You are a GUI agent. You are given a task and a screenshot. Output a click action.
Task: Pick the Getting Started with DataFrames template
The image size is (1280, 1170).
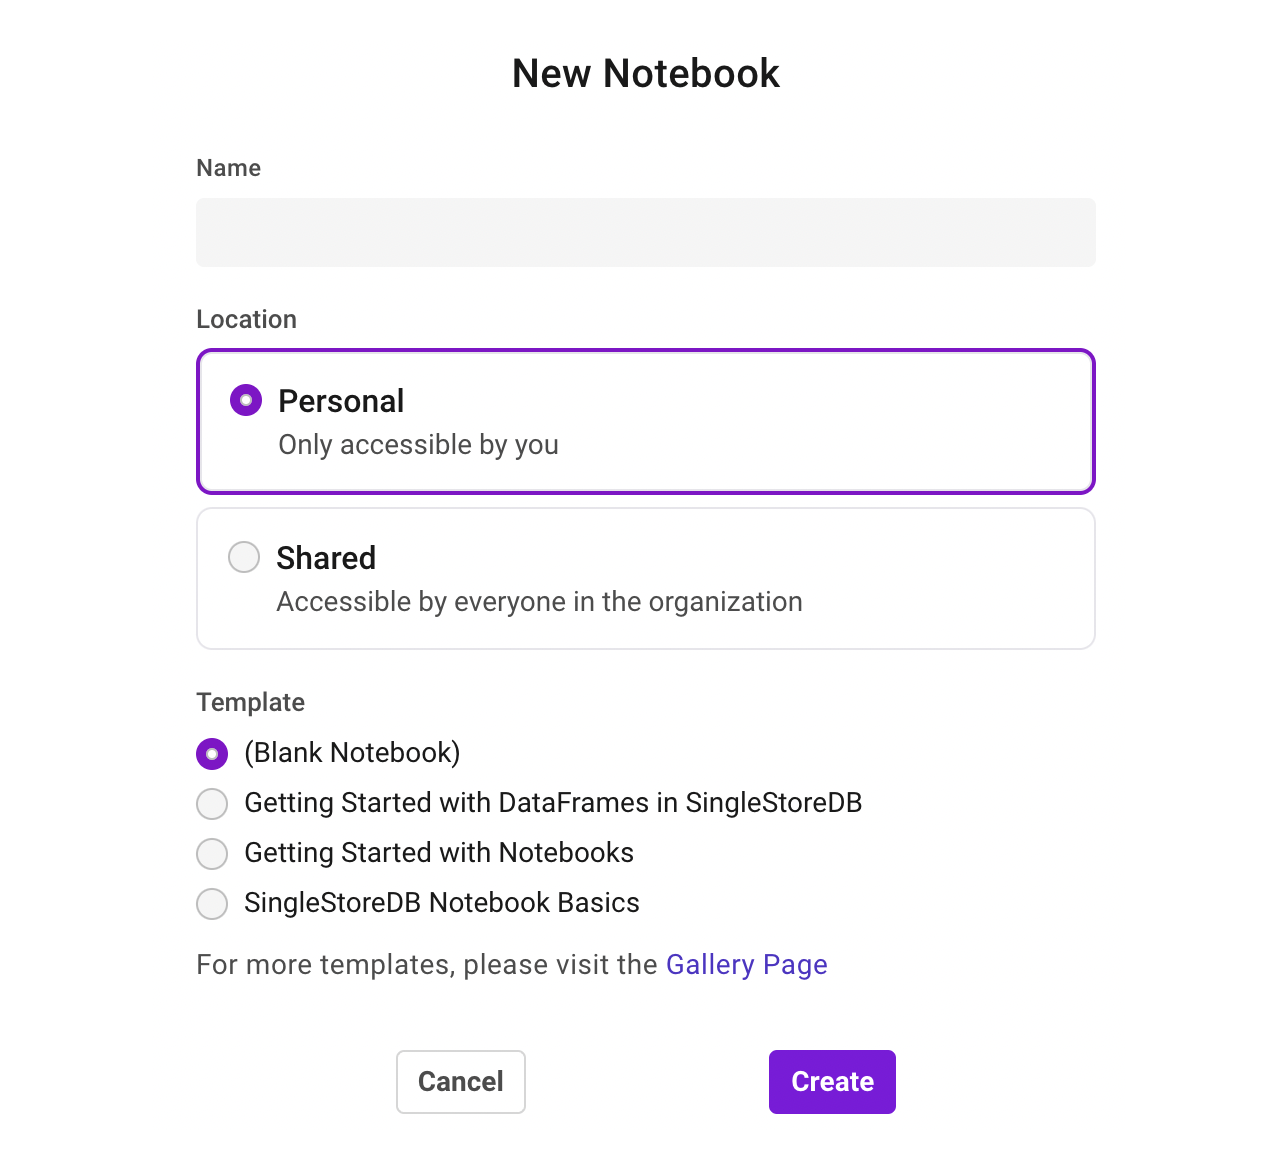(212, 803)
